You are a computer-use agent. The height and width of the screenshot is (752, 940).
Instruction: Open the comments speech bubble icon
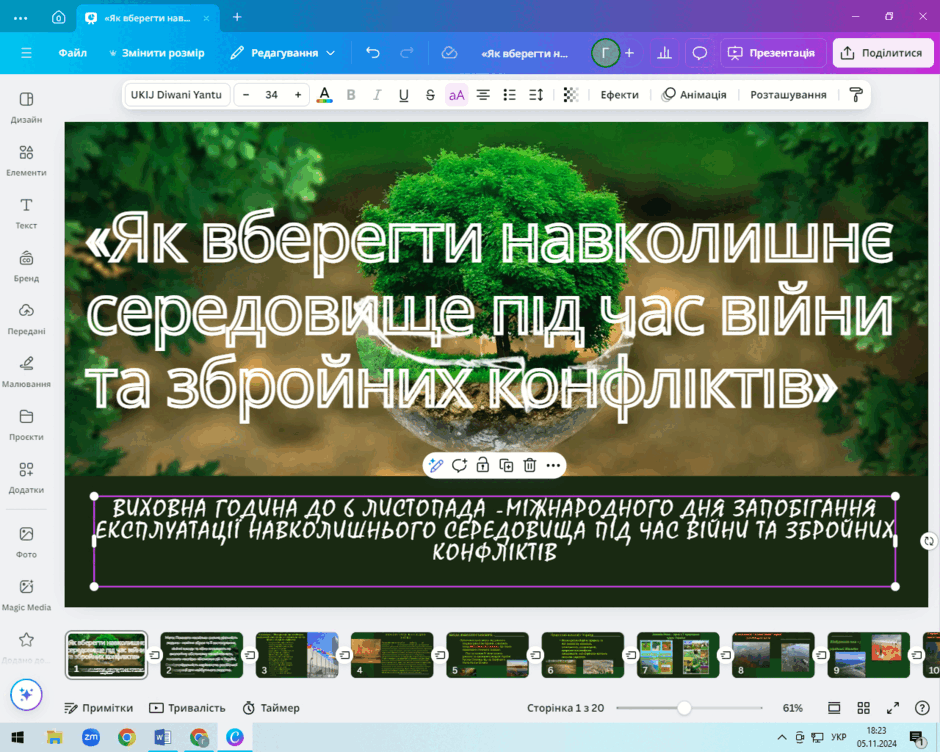(700, 53)
